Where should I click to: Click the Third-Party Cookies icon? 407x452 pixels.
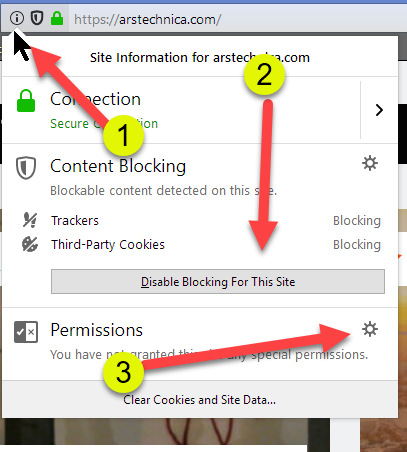click(x=30, y=244)
